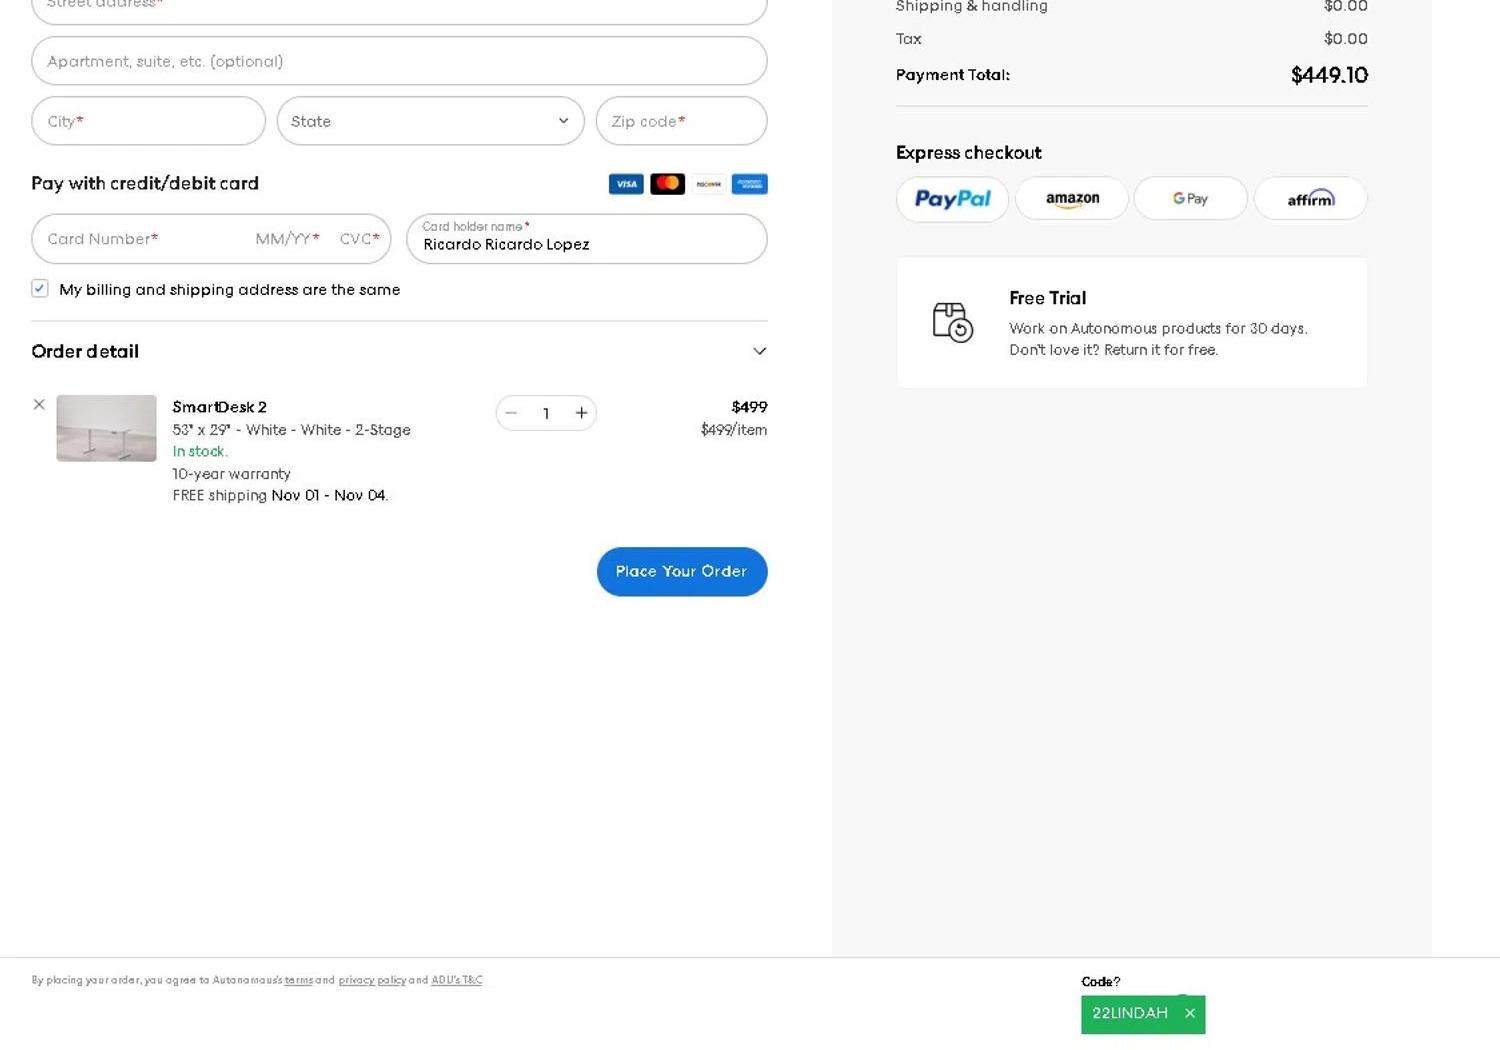Focus the City input field
This screenshot has height=1050, width=1500.
pyautogui.click(x=148, y=121)
